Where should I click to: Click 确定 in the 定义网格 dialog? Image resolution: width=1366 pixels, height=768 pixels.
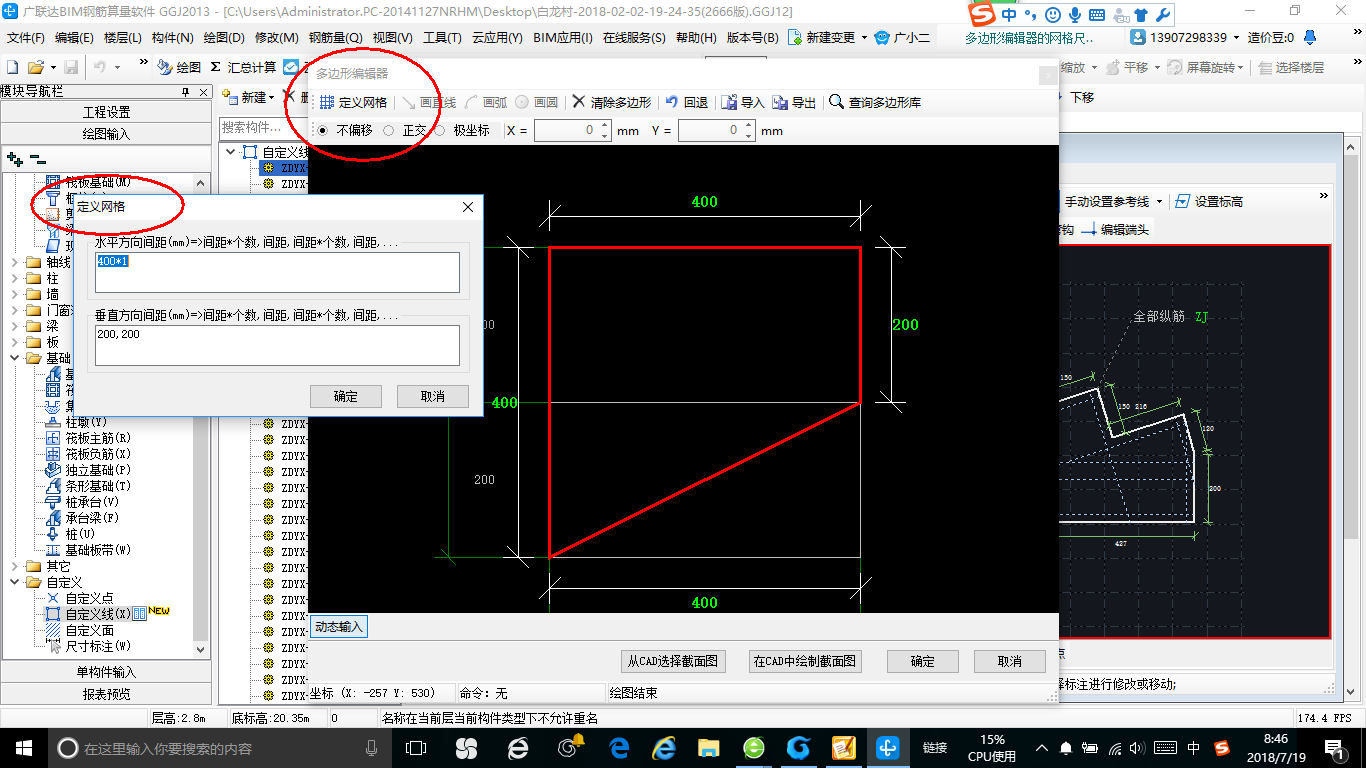coord(346,396)
